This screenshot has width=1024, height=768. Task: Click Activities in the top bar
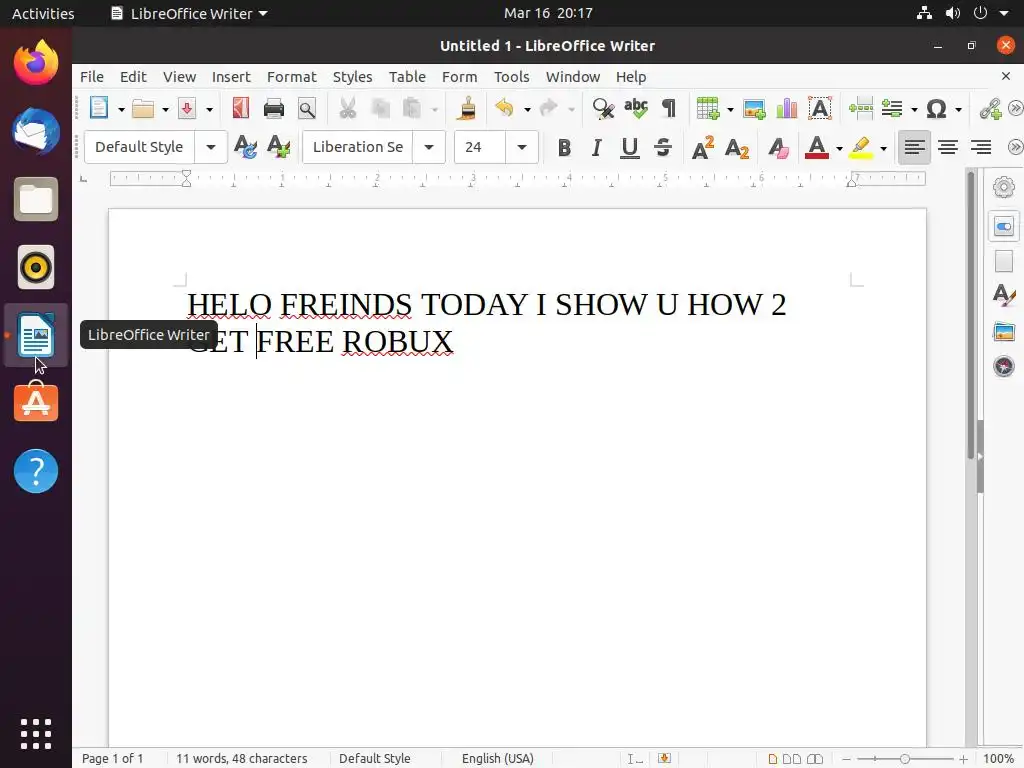tap(43, 13)
